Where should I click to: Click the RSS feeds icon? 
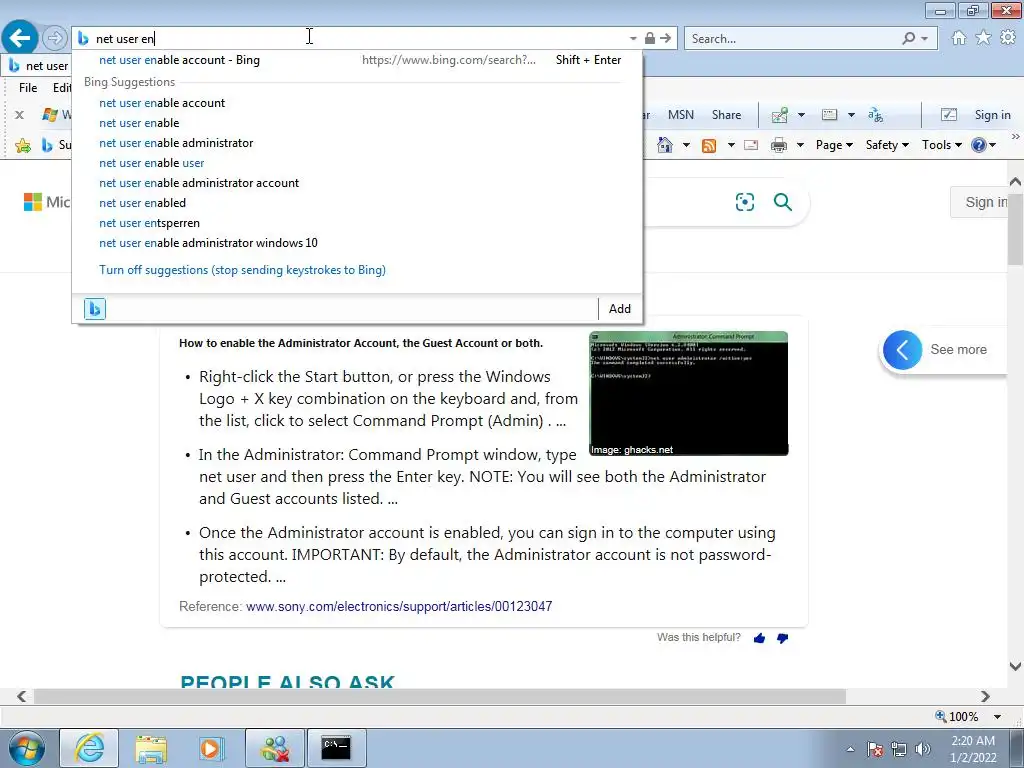coord(709,145)
